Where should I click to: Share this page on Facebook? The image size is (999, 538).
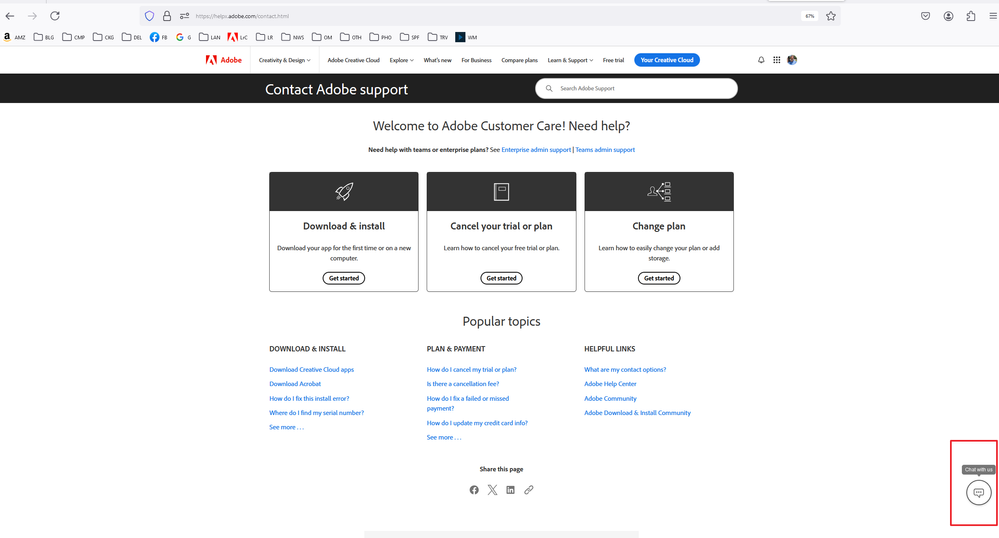point(474,490)
